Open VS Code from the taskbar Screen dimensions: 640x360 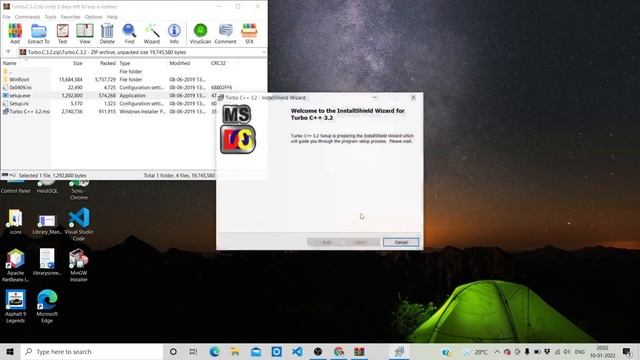[x=298, y=351]
